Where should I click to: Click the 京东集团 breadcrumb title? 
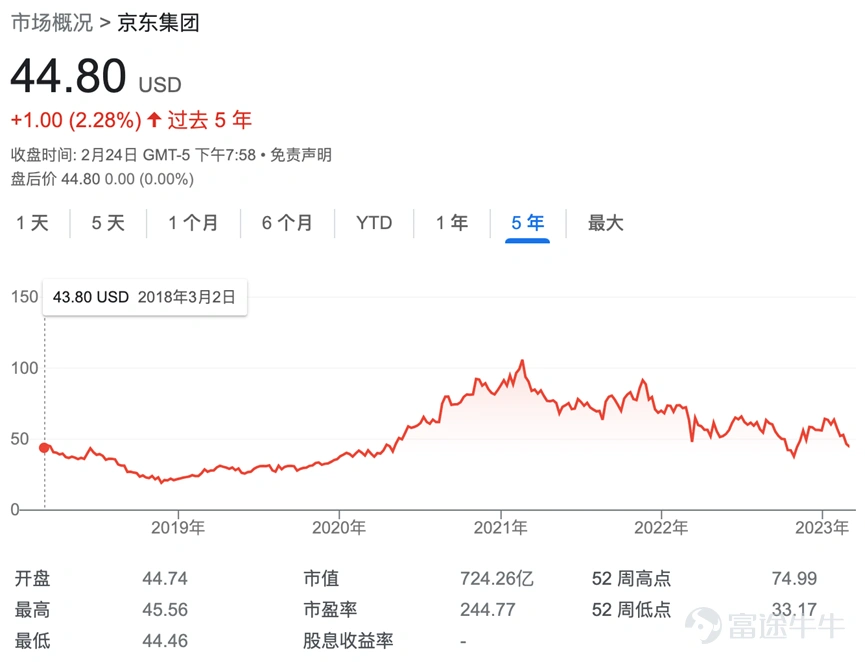158,23
